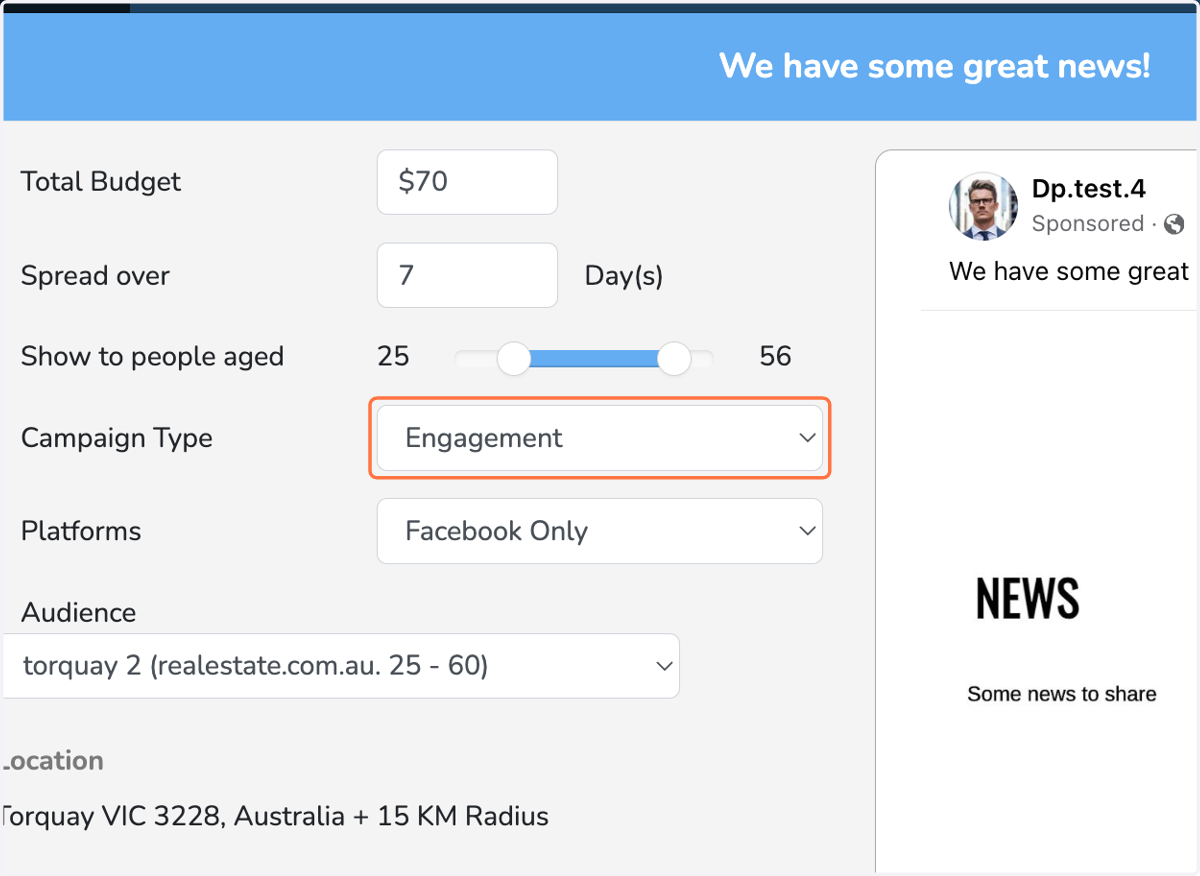Click the 'Total Budget' label
Screen dimensions: 1200x876
[101, 182]
